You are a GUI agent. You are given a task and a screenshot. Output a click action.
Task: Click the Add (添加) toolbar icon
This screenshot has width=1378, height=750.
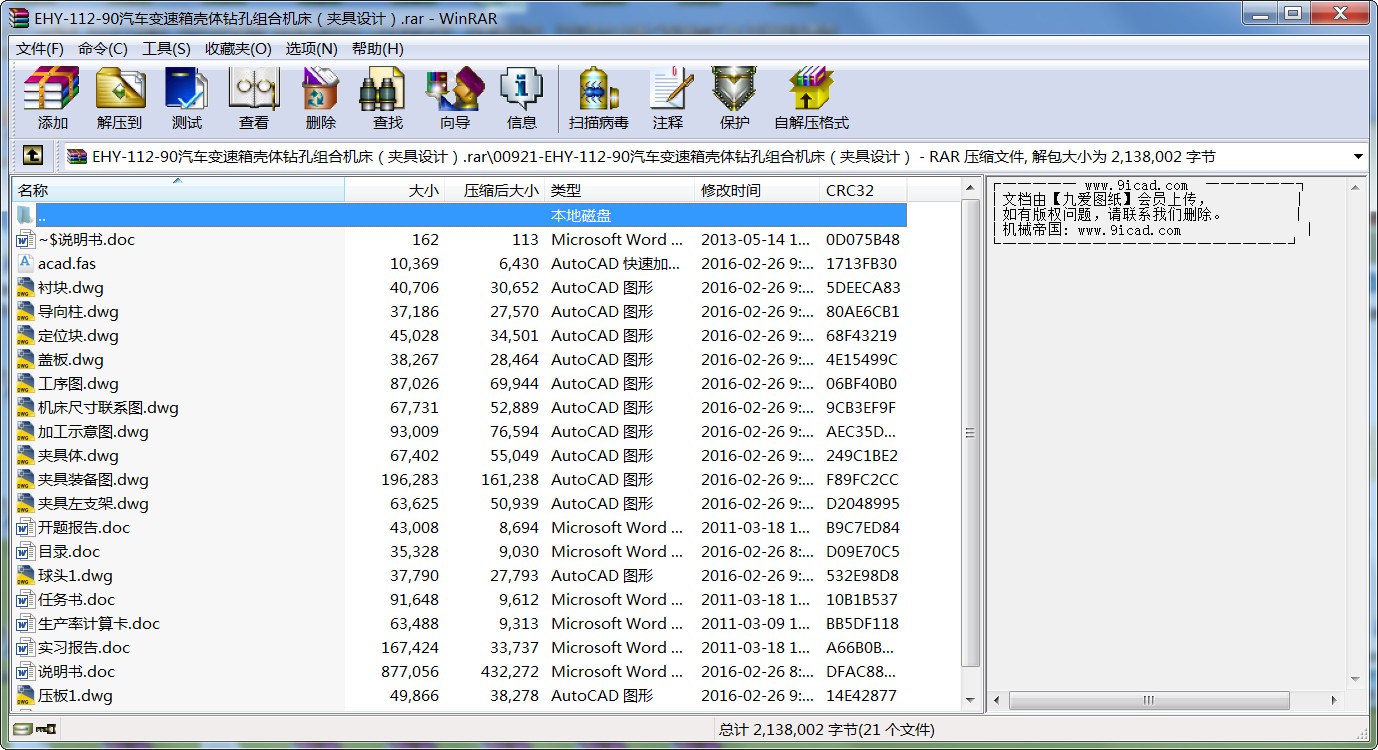52,97
